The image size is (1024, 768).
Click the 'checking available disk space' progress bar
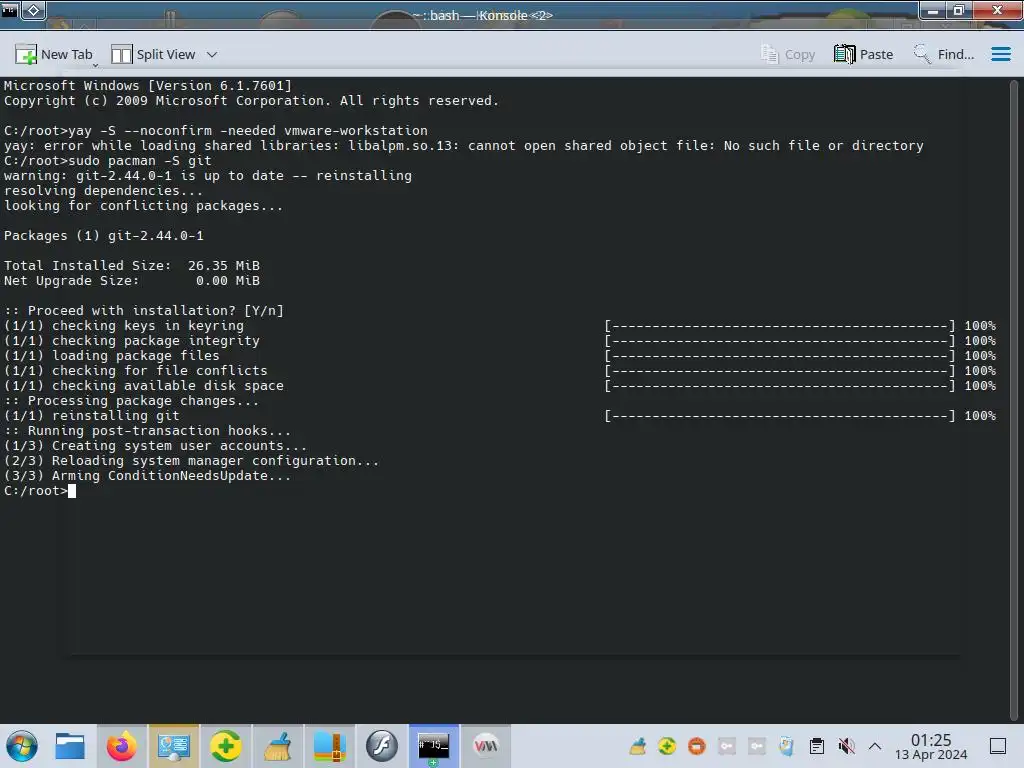point(780,386)
